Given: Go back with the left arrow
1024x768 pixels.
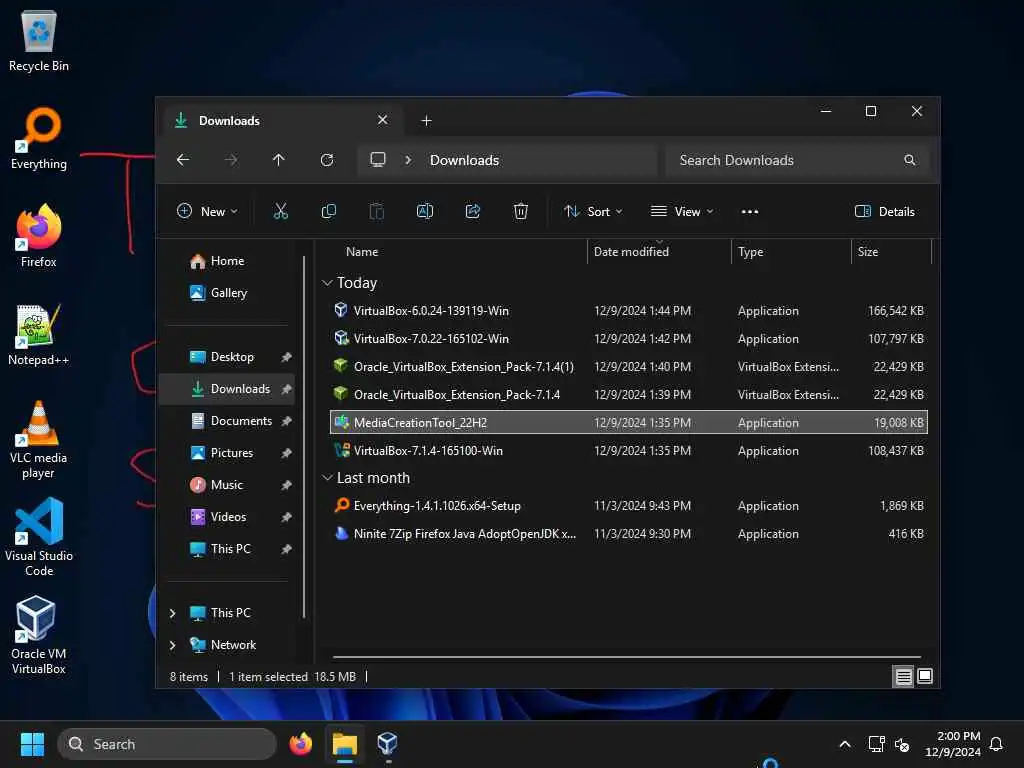Looking at the screenshot, I should (183, 160).
